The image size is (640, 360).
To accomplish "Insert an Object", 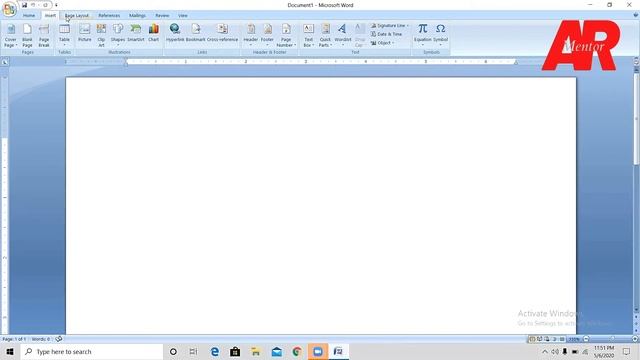I will pos(382,43).
